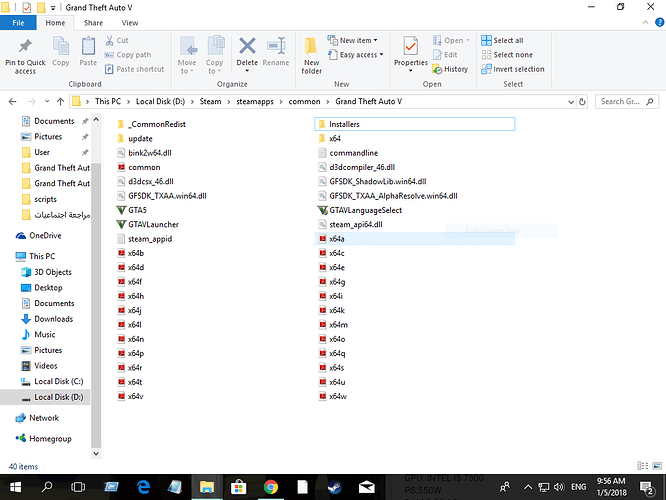Click the Copy ribbon icon
Screen dimensions: 666x500
pos(61,47)
